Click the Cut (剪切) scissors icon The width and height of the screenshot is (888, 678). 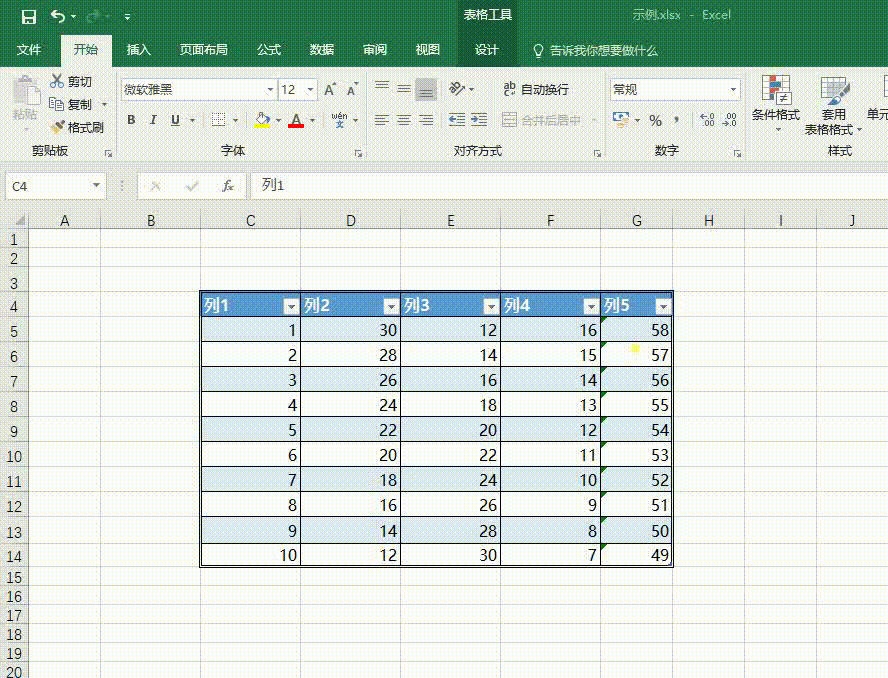(x=57, y=81)
